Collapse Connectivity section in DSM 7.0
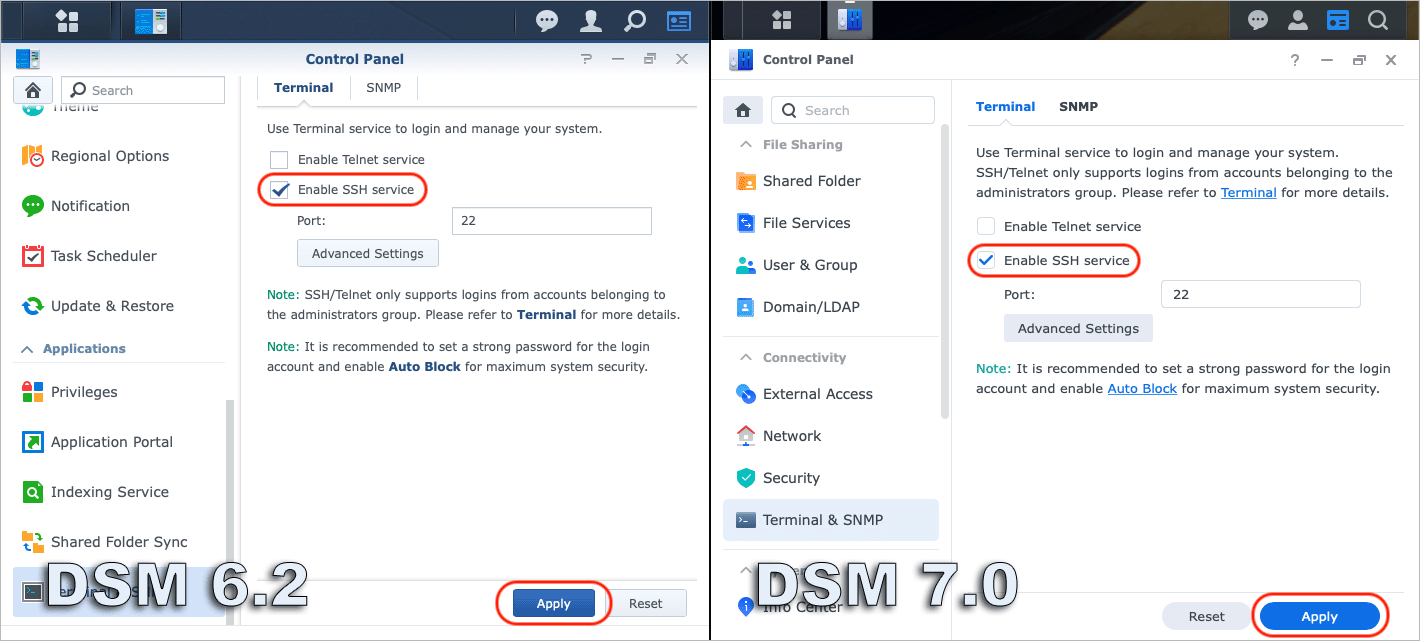Screen dimensions: 1420x641 [745, 358]
